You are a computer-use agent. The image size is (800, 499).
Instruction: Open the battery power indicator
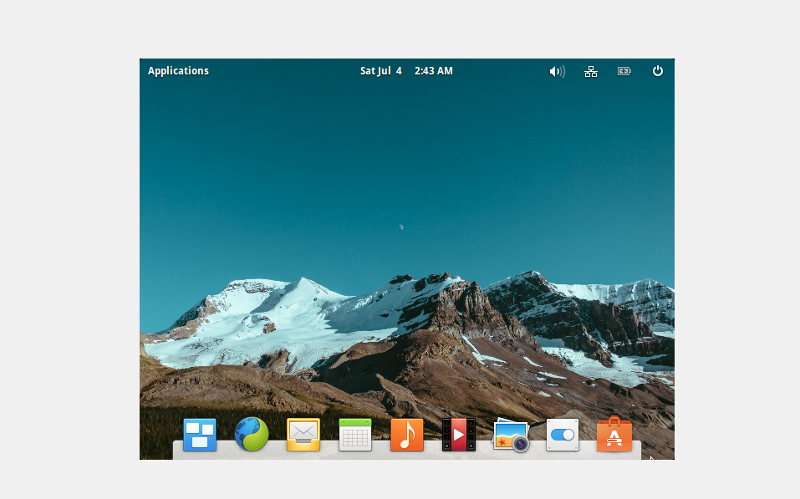624,71
